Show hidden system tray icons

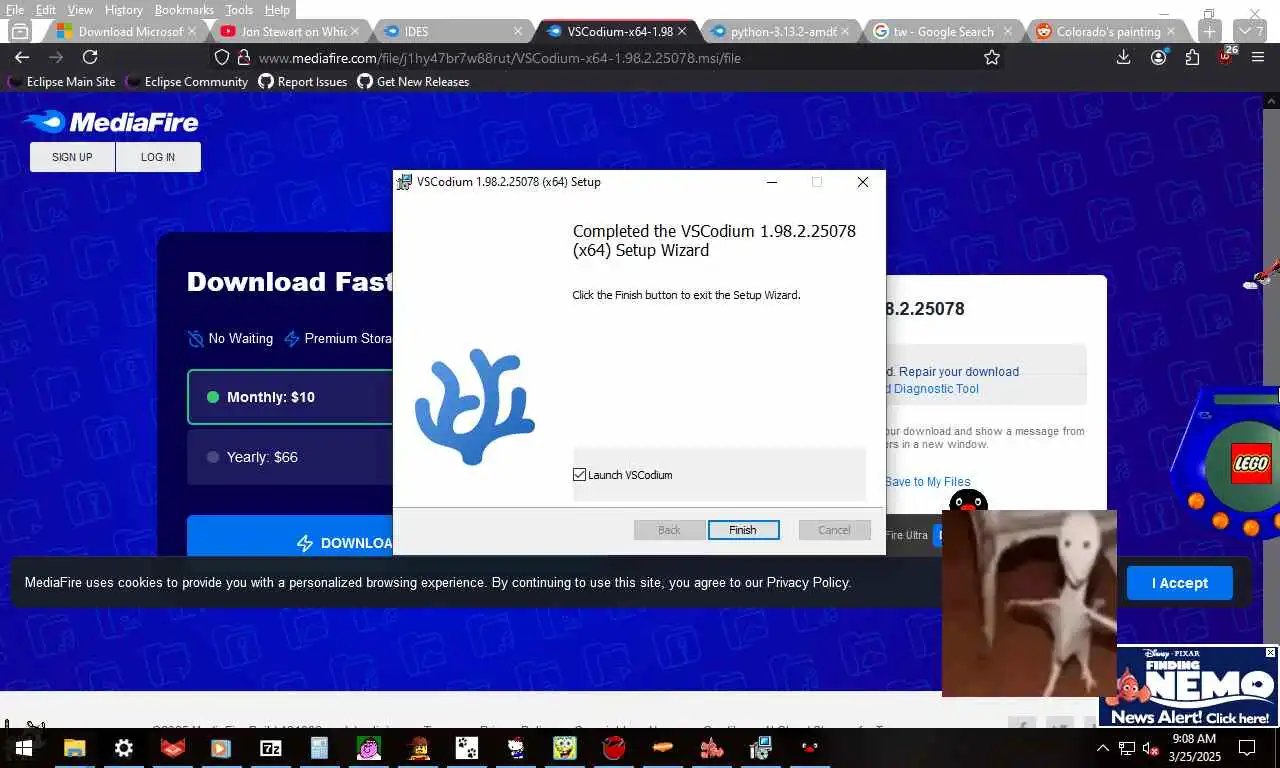[x=1103, y=747]
